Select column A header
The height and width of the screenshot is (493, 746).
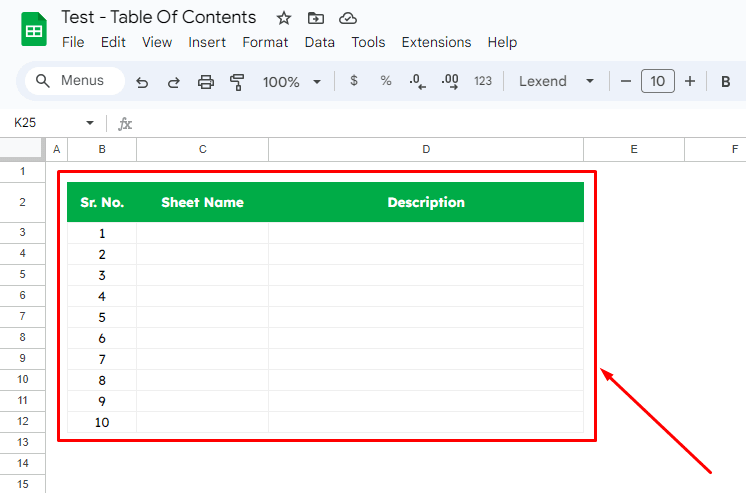(57, 149)
